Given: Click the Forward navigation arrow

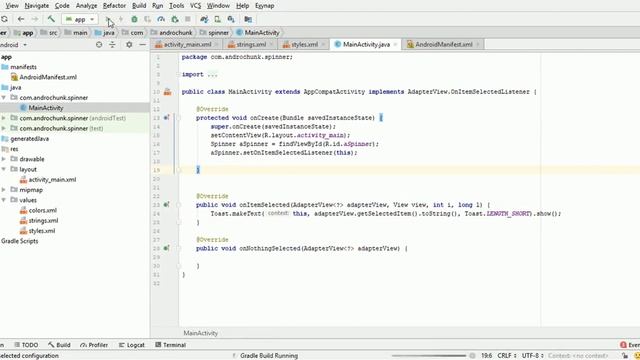Looking at the screenshot, I should (x=35, y=19).
